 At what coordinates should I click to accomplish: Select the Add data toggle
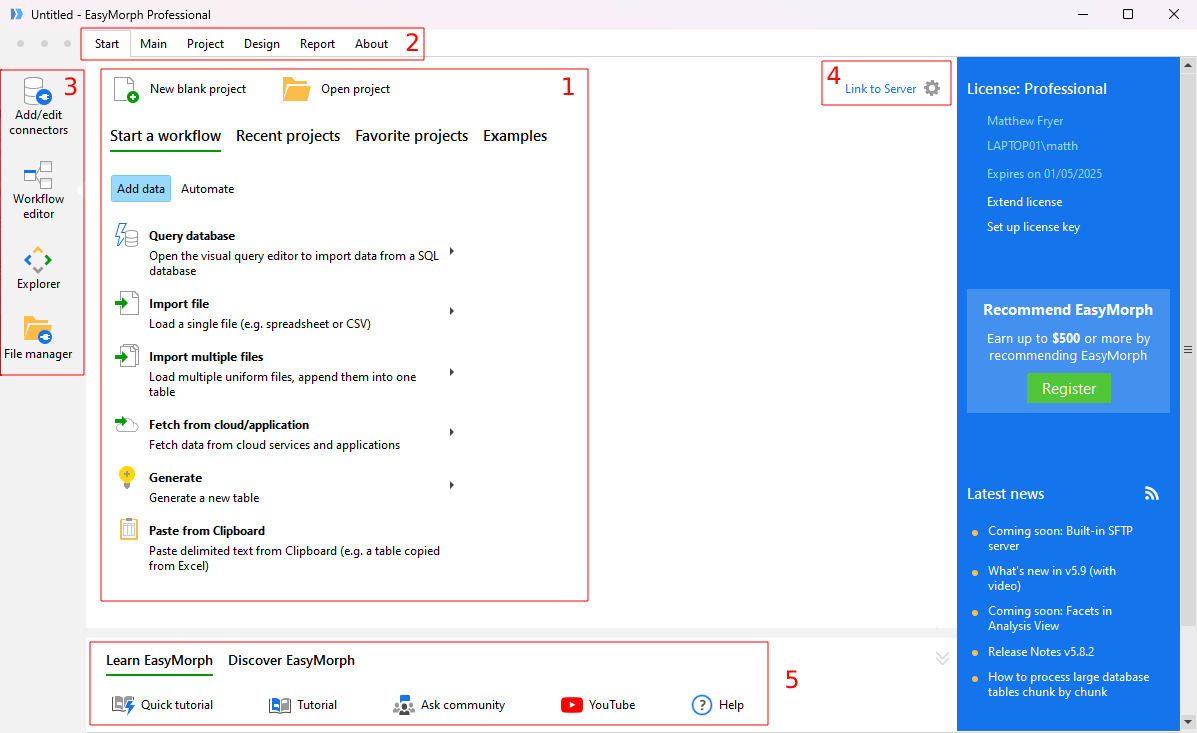pos(140,189)
